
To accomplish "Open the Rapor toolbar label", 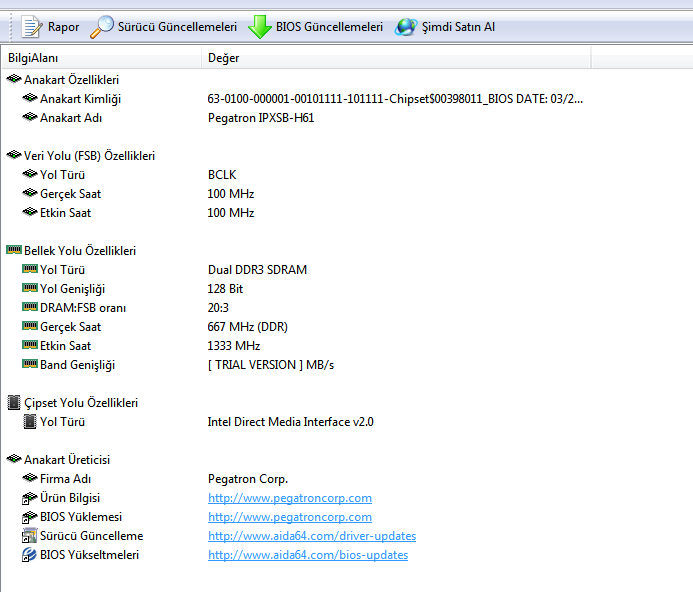I will [x=64, y=27].
